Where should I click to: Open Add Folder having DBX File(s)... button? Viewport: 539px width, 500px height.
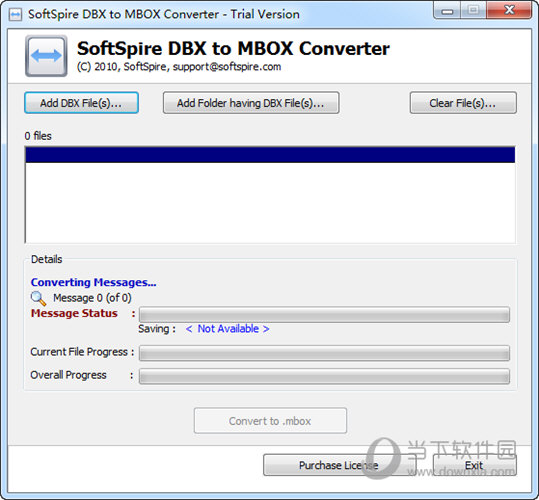click(251, 103)
